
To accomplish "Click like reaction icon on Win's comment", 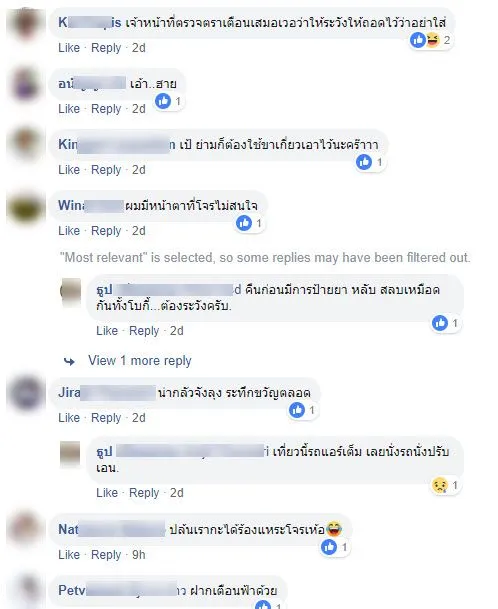I will (244, 223).
